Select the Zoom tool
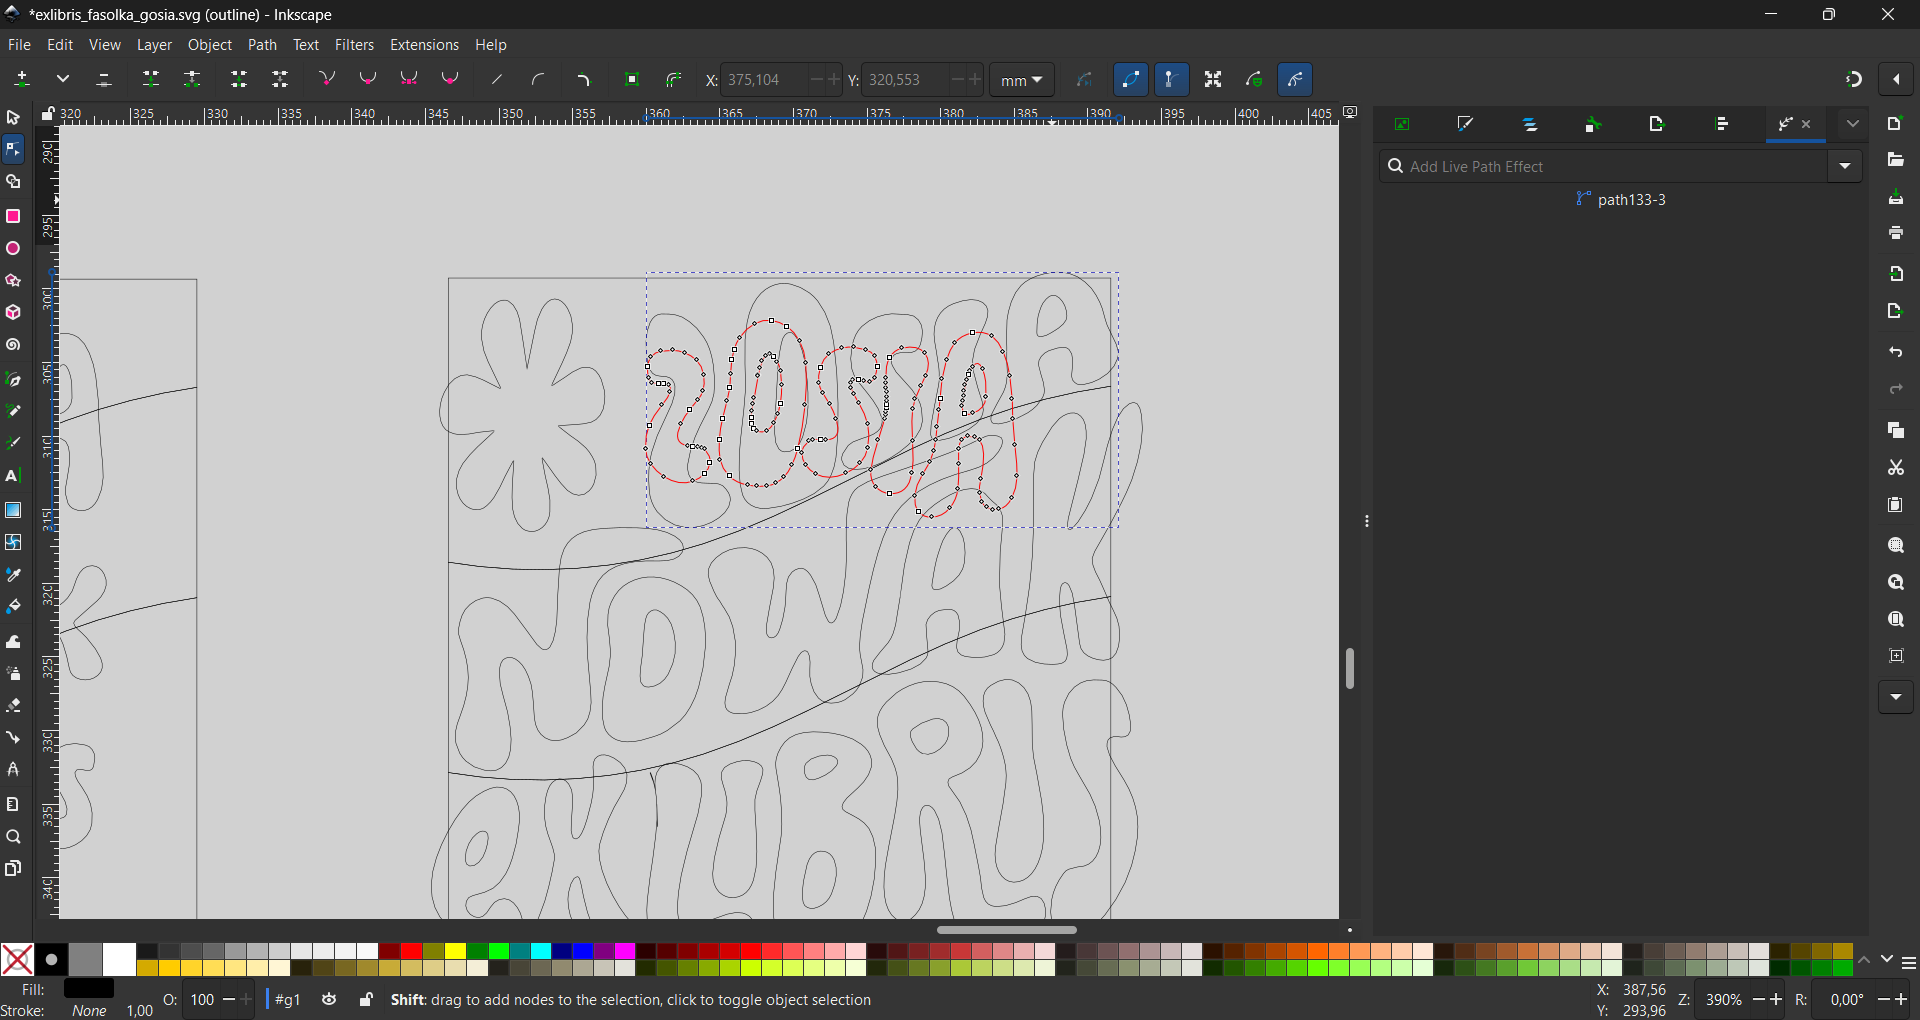 click(x=13, y=837)
